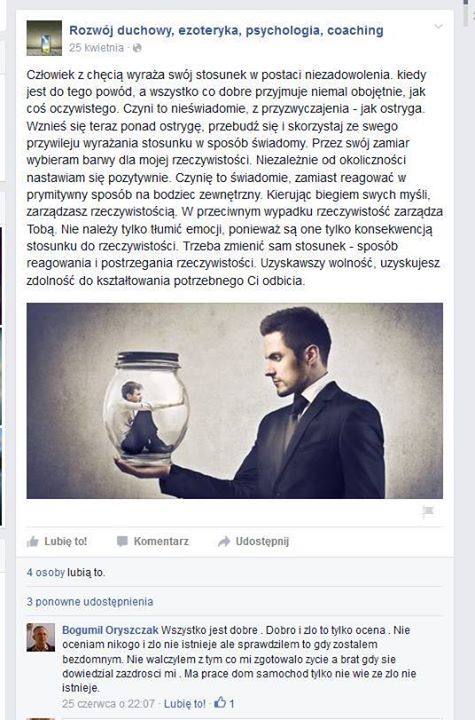475x720 pixels.
Task: Click the page profile picture thumbnail
Action: point(44,38)
